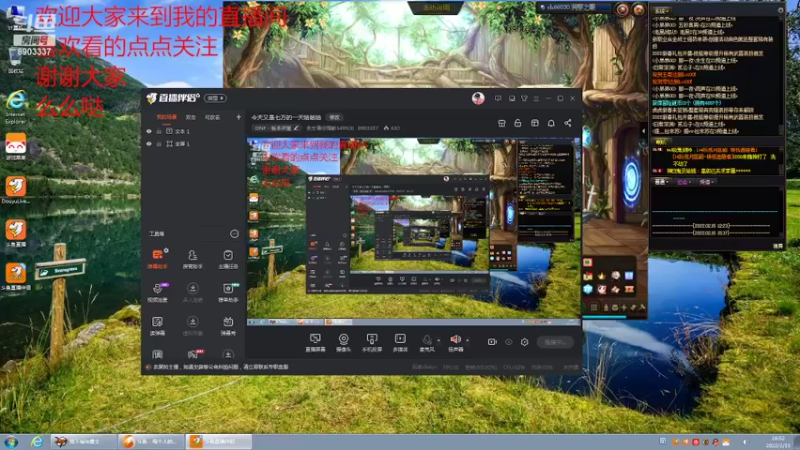Open the 多人连麦 download tool
The image size is (800, 450).
tap(192, 292)
